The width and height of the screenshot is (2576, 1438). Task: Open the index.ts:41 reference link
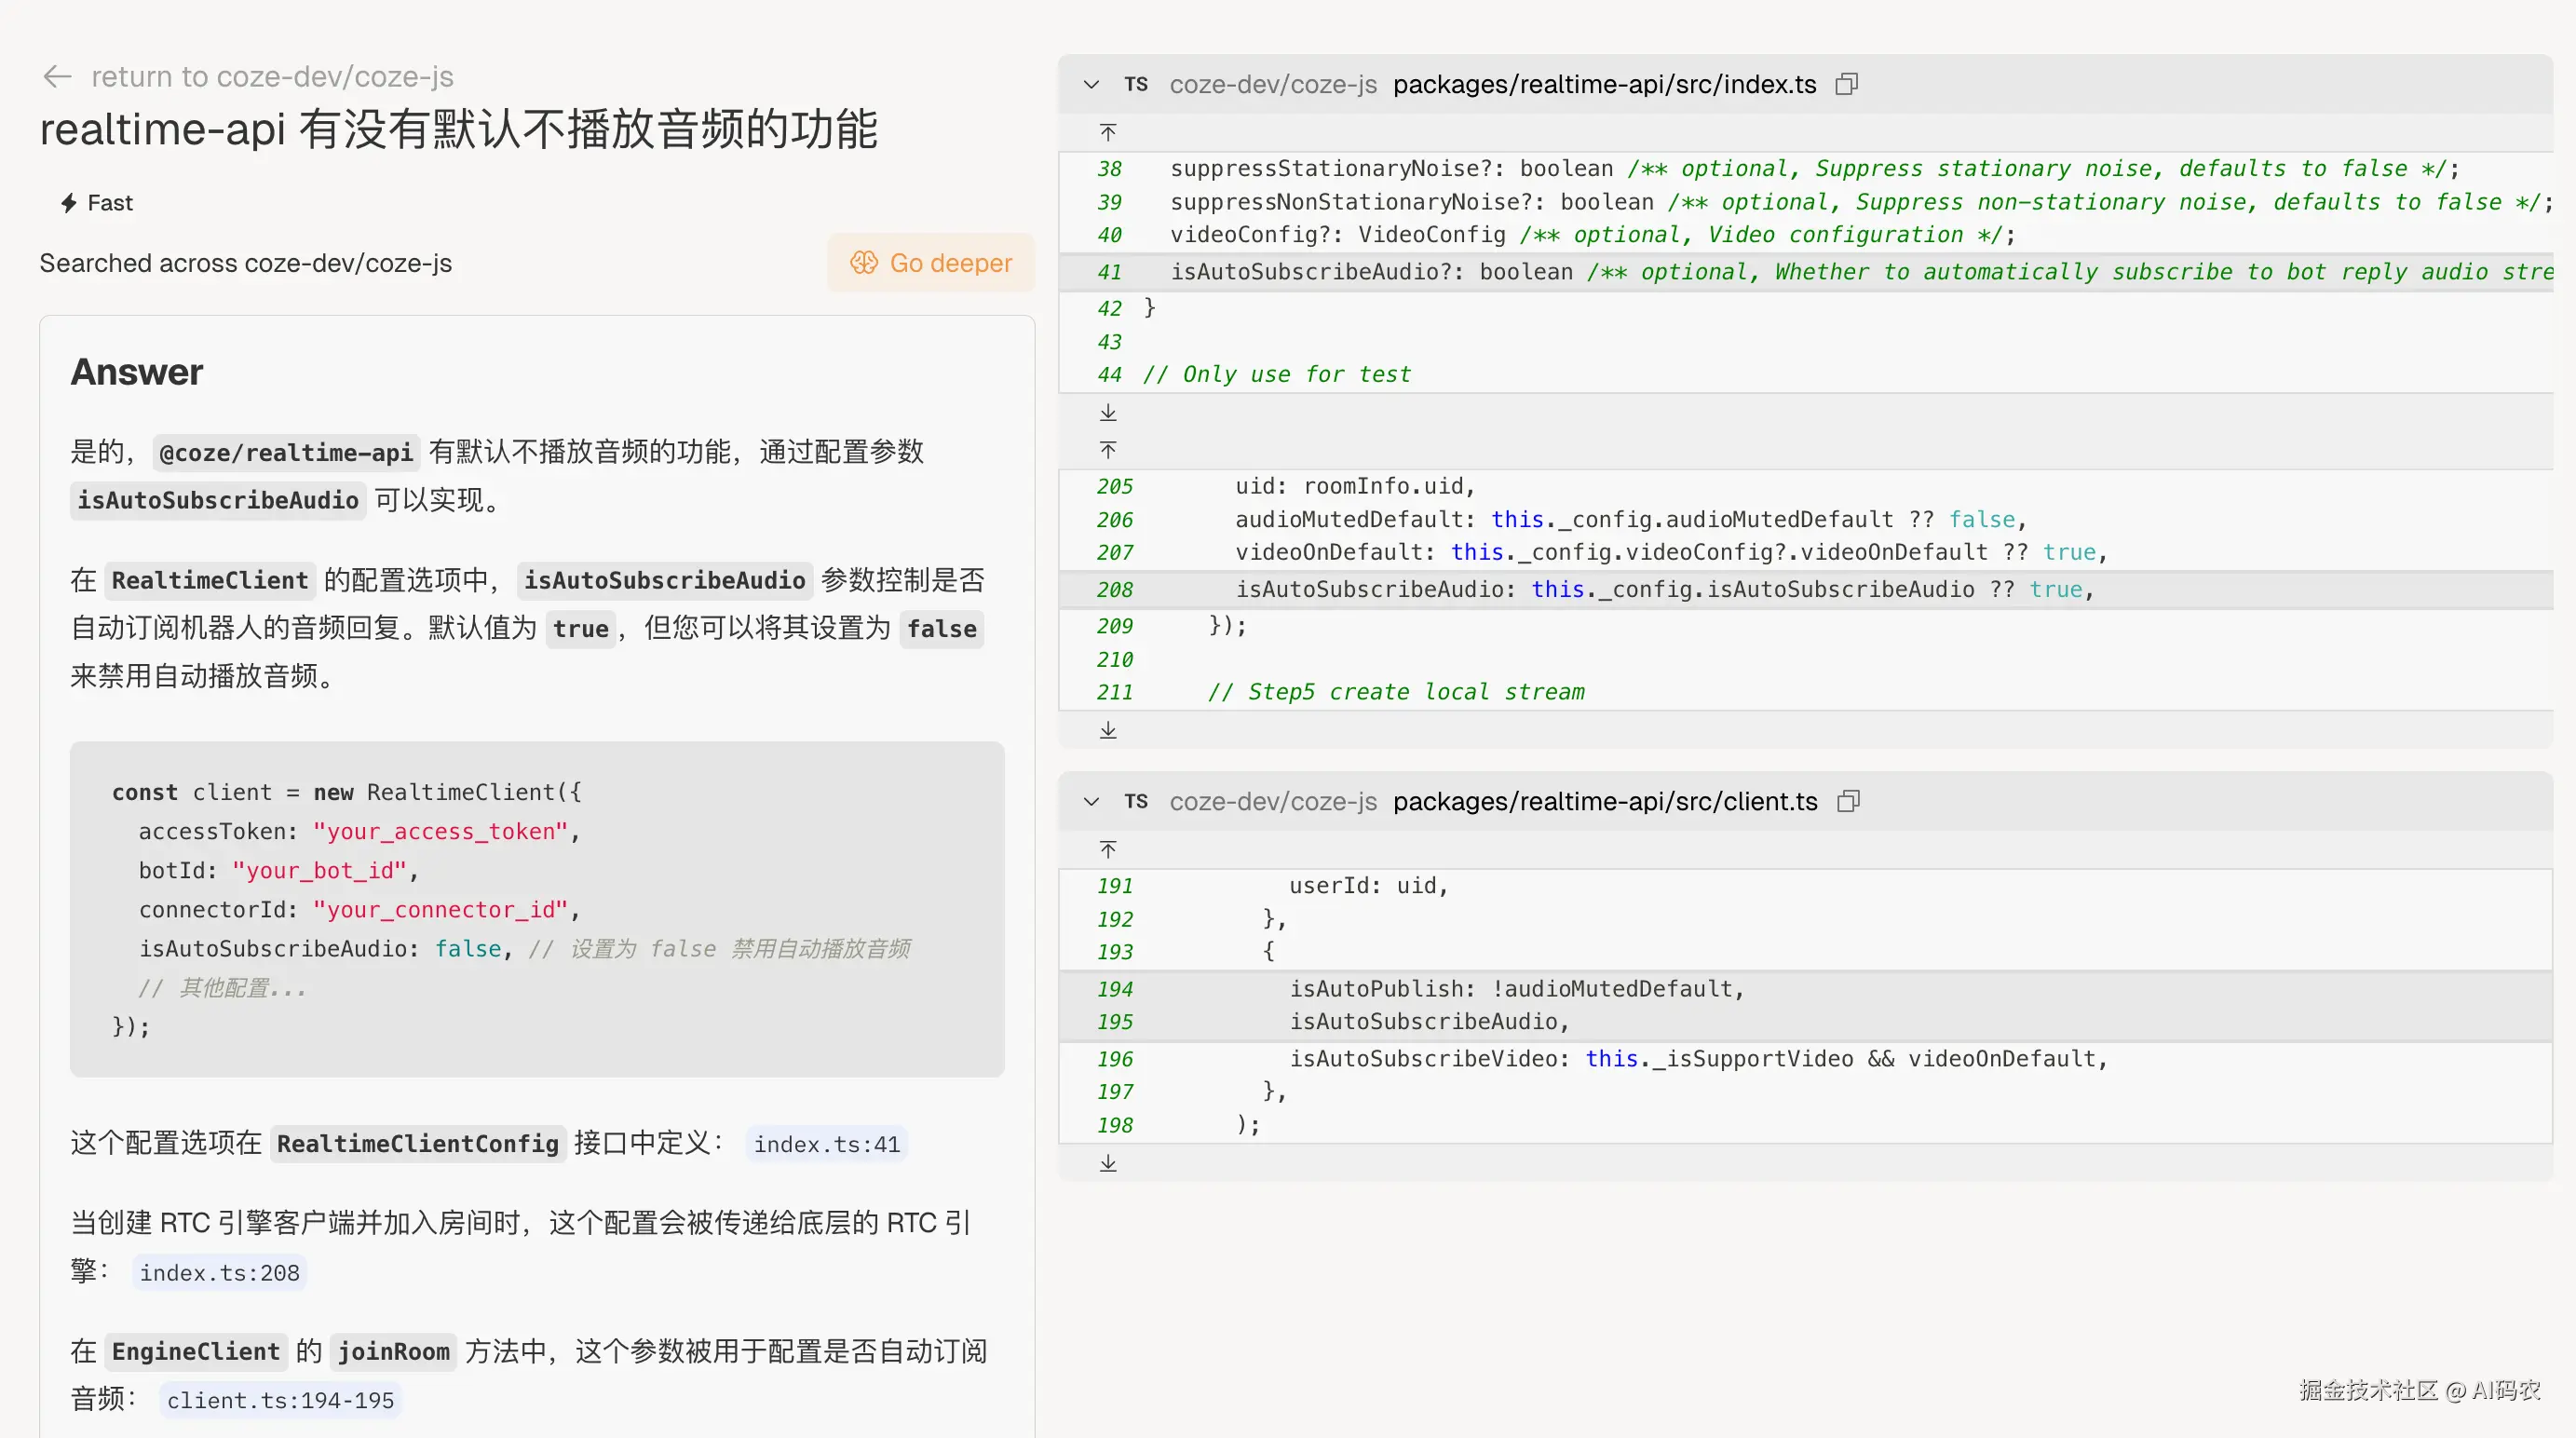pos(826,1144)
